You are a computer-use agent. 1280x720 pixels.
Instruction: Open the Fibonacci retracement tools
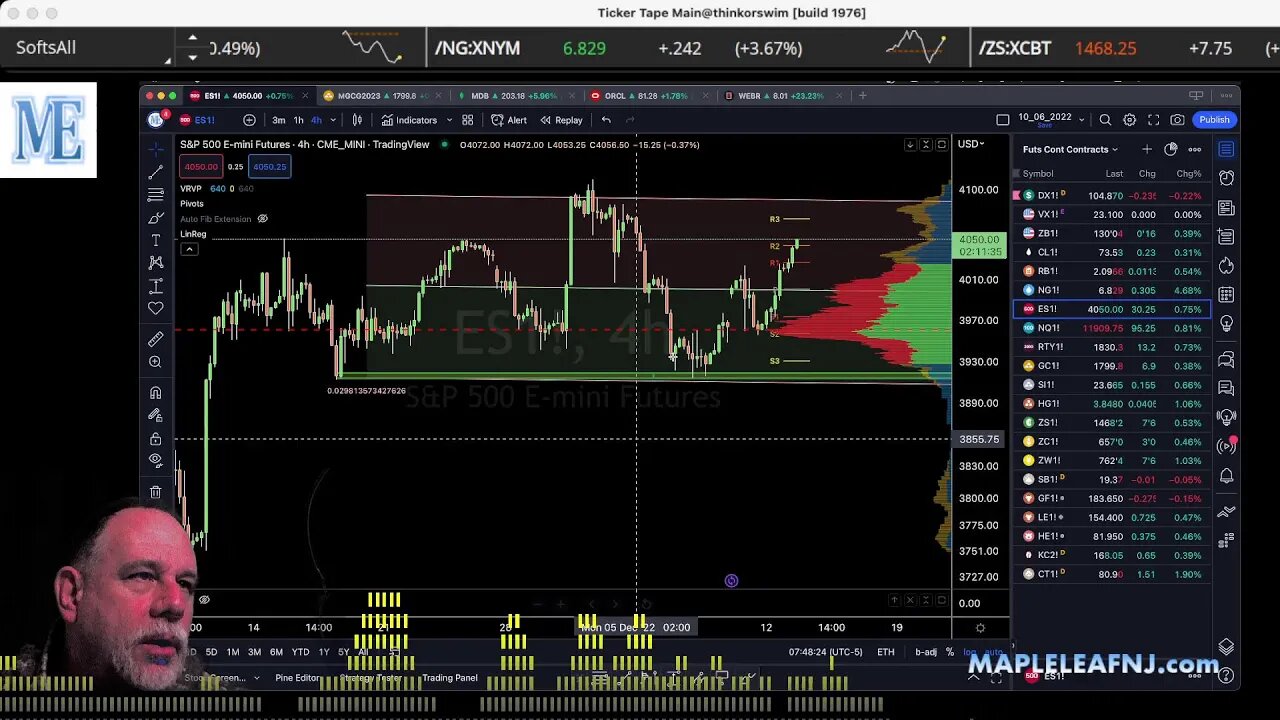(155, 195)
